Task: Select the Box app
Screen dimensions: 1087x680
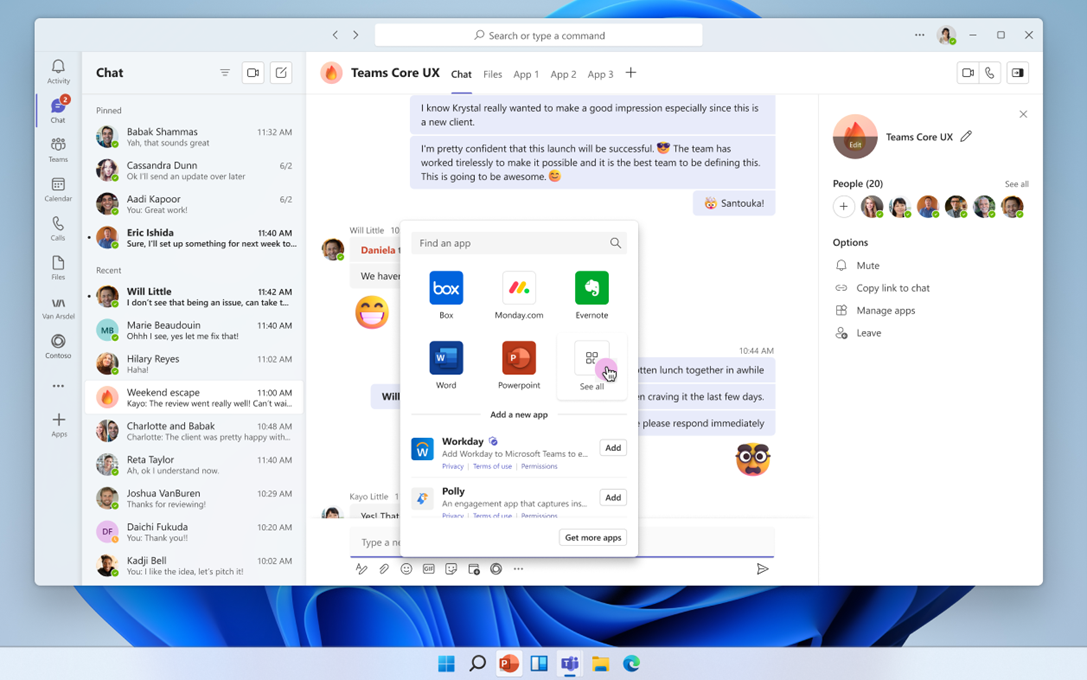Action: point(446,295)
